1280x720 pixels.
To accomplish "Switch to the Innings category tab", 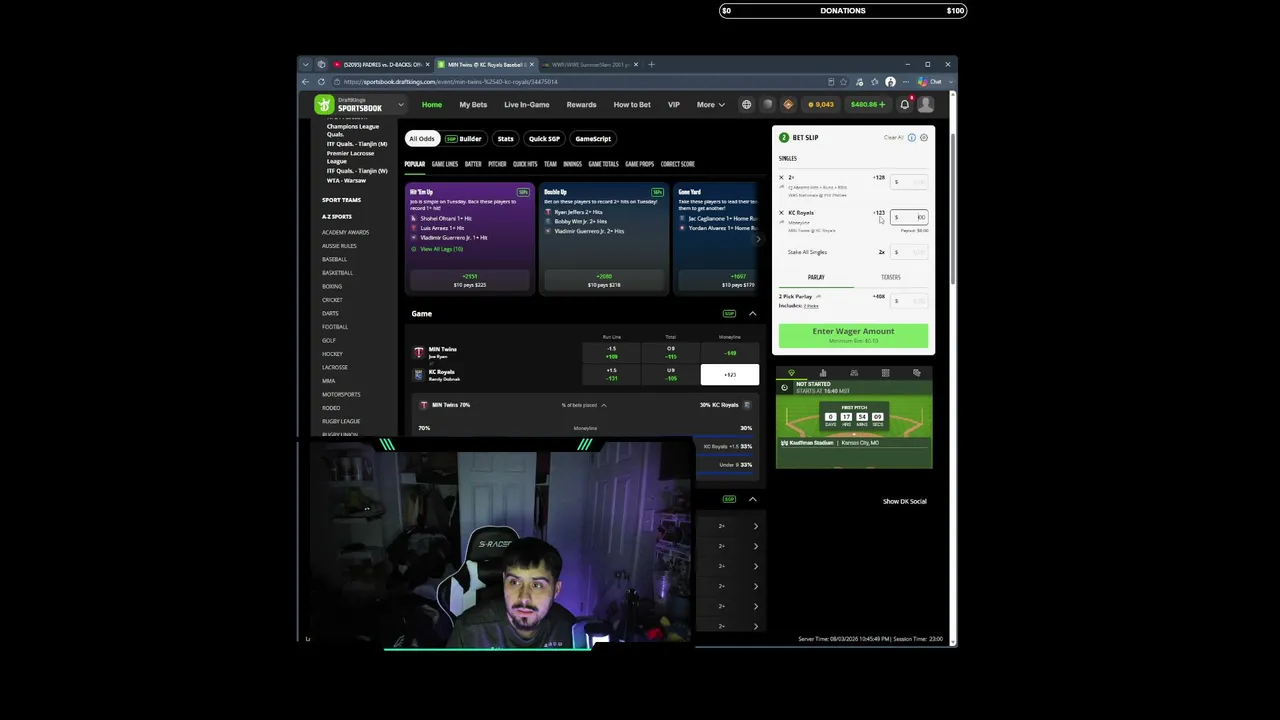I will click(x=572, y=164).
